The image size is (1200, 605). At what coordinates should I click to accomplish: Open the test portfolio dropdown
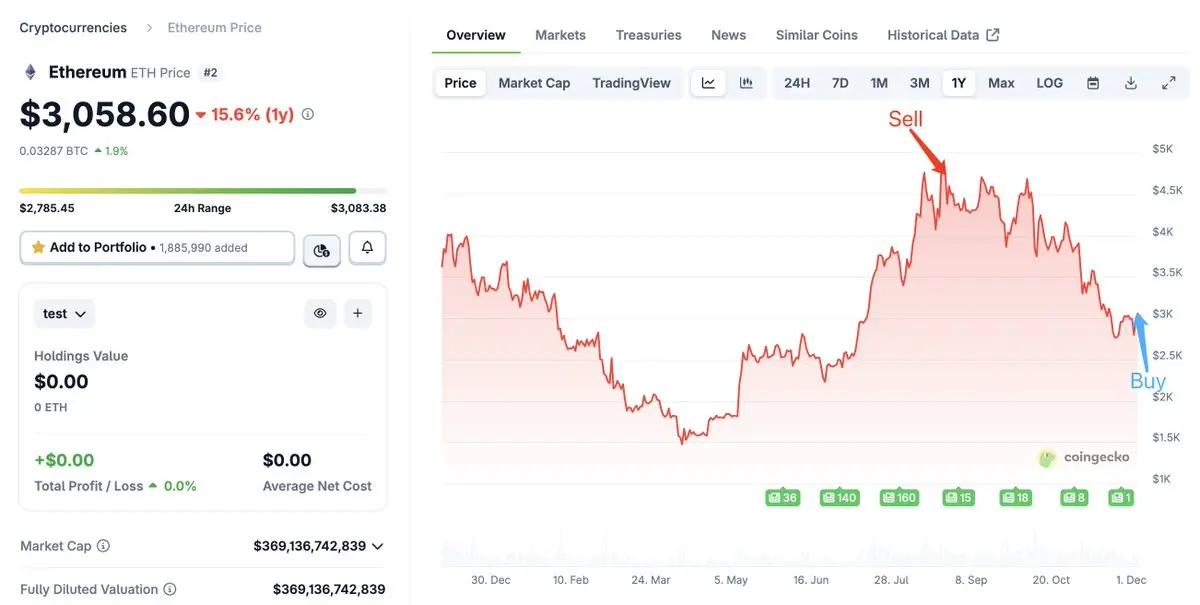click(64, 314)
